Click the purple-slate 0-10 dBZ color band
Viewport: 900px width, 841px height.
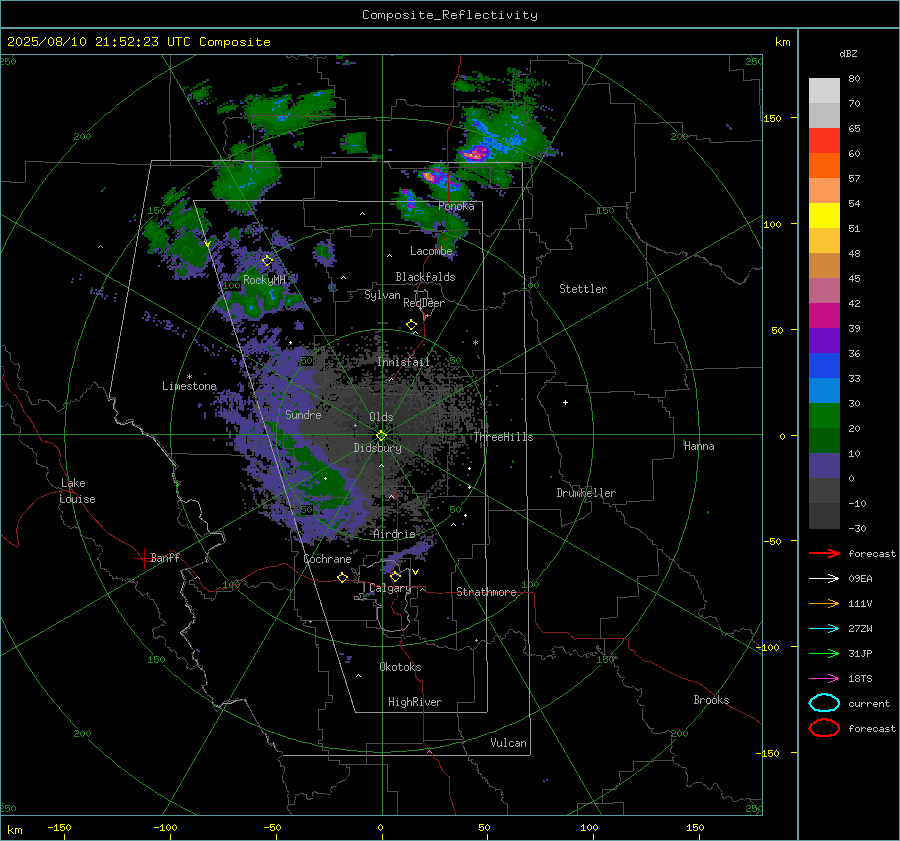tap(824, 466)
